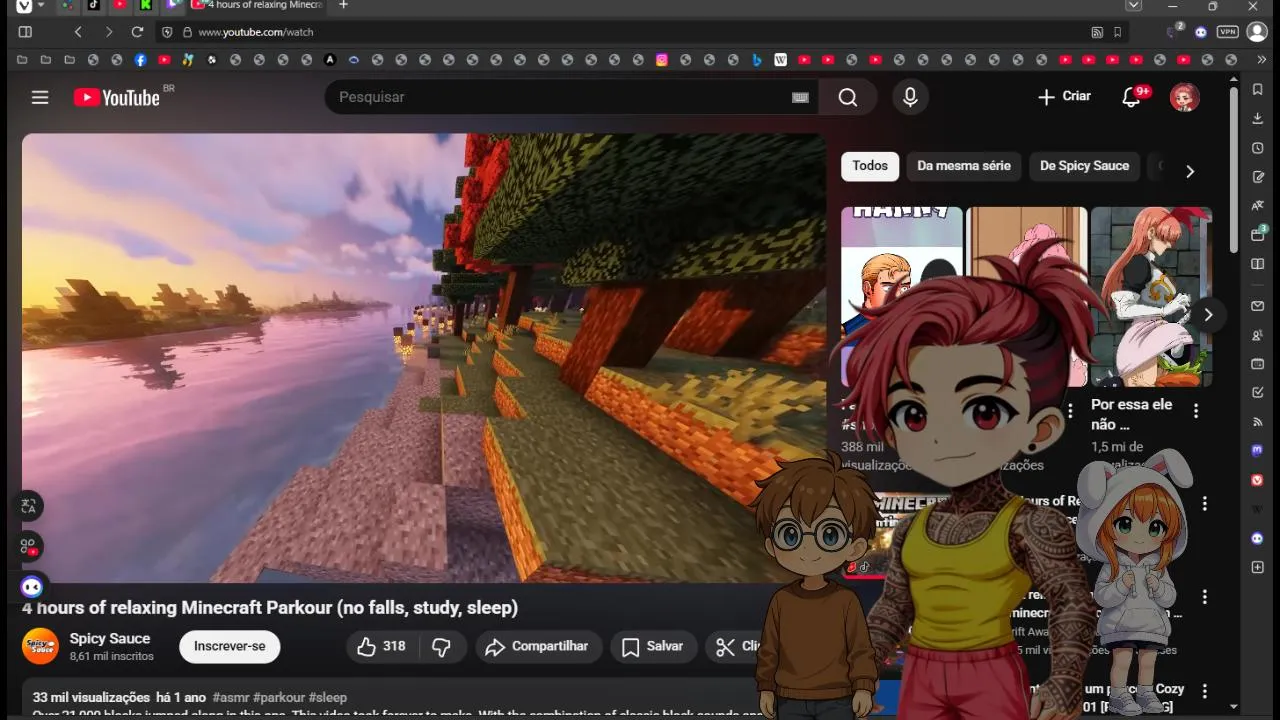The height and width of the screenshot is (720, 1280).
Task: Open the Spicy Sauce channel name
Action: click(110, 638)
